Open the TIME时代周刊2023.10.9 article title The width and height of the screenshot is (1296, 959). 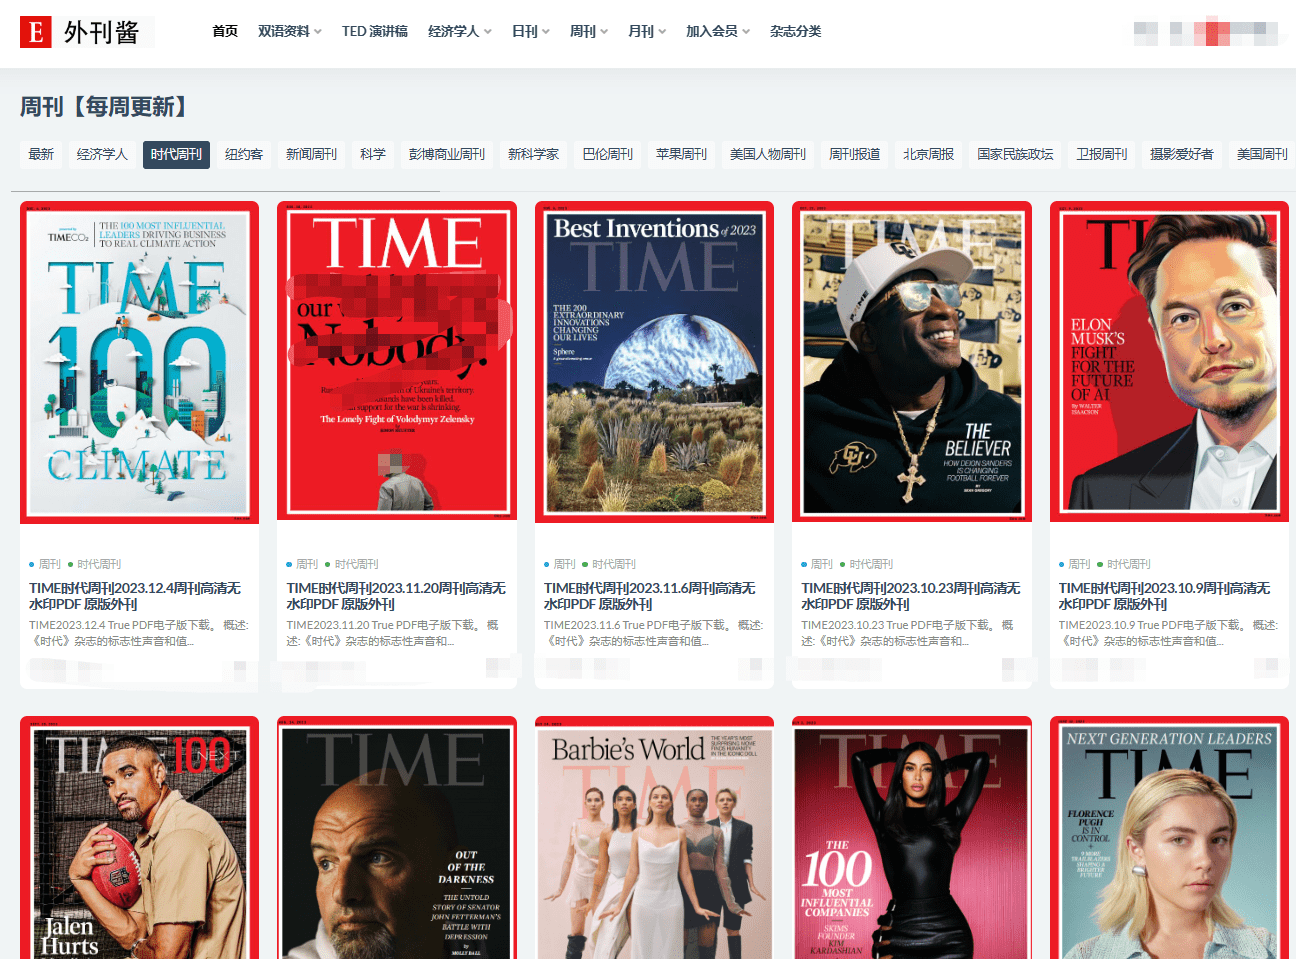coord(1164,596)
